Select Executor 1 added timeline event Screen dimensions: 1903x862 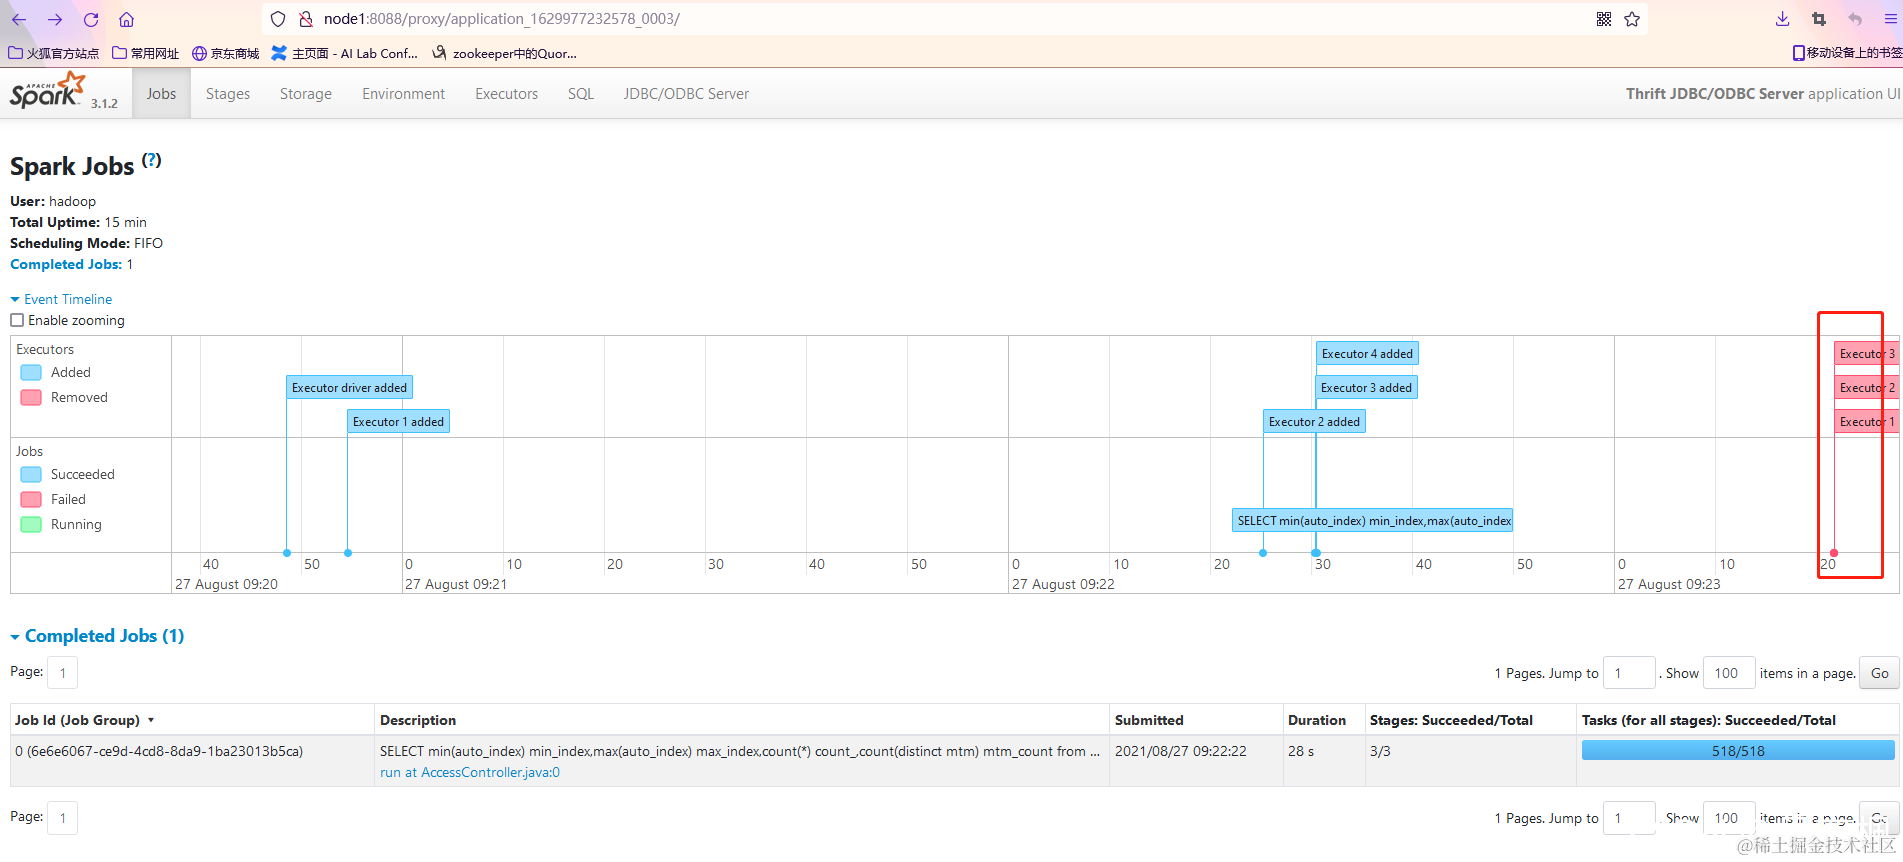point(398,422)
